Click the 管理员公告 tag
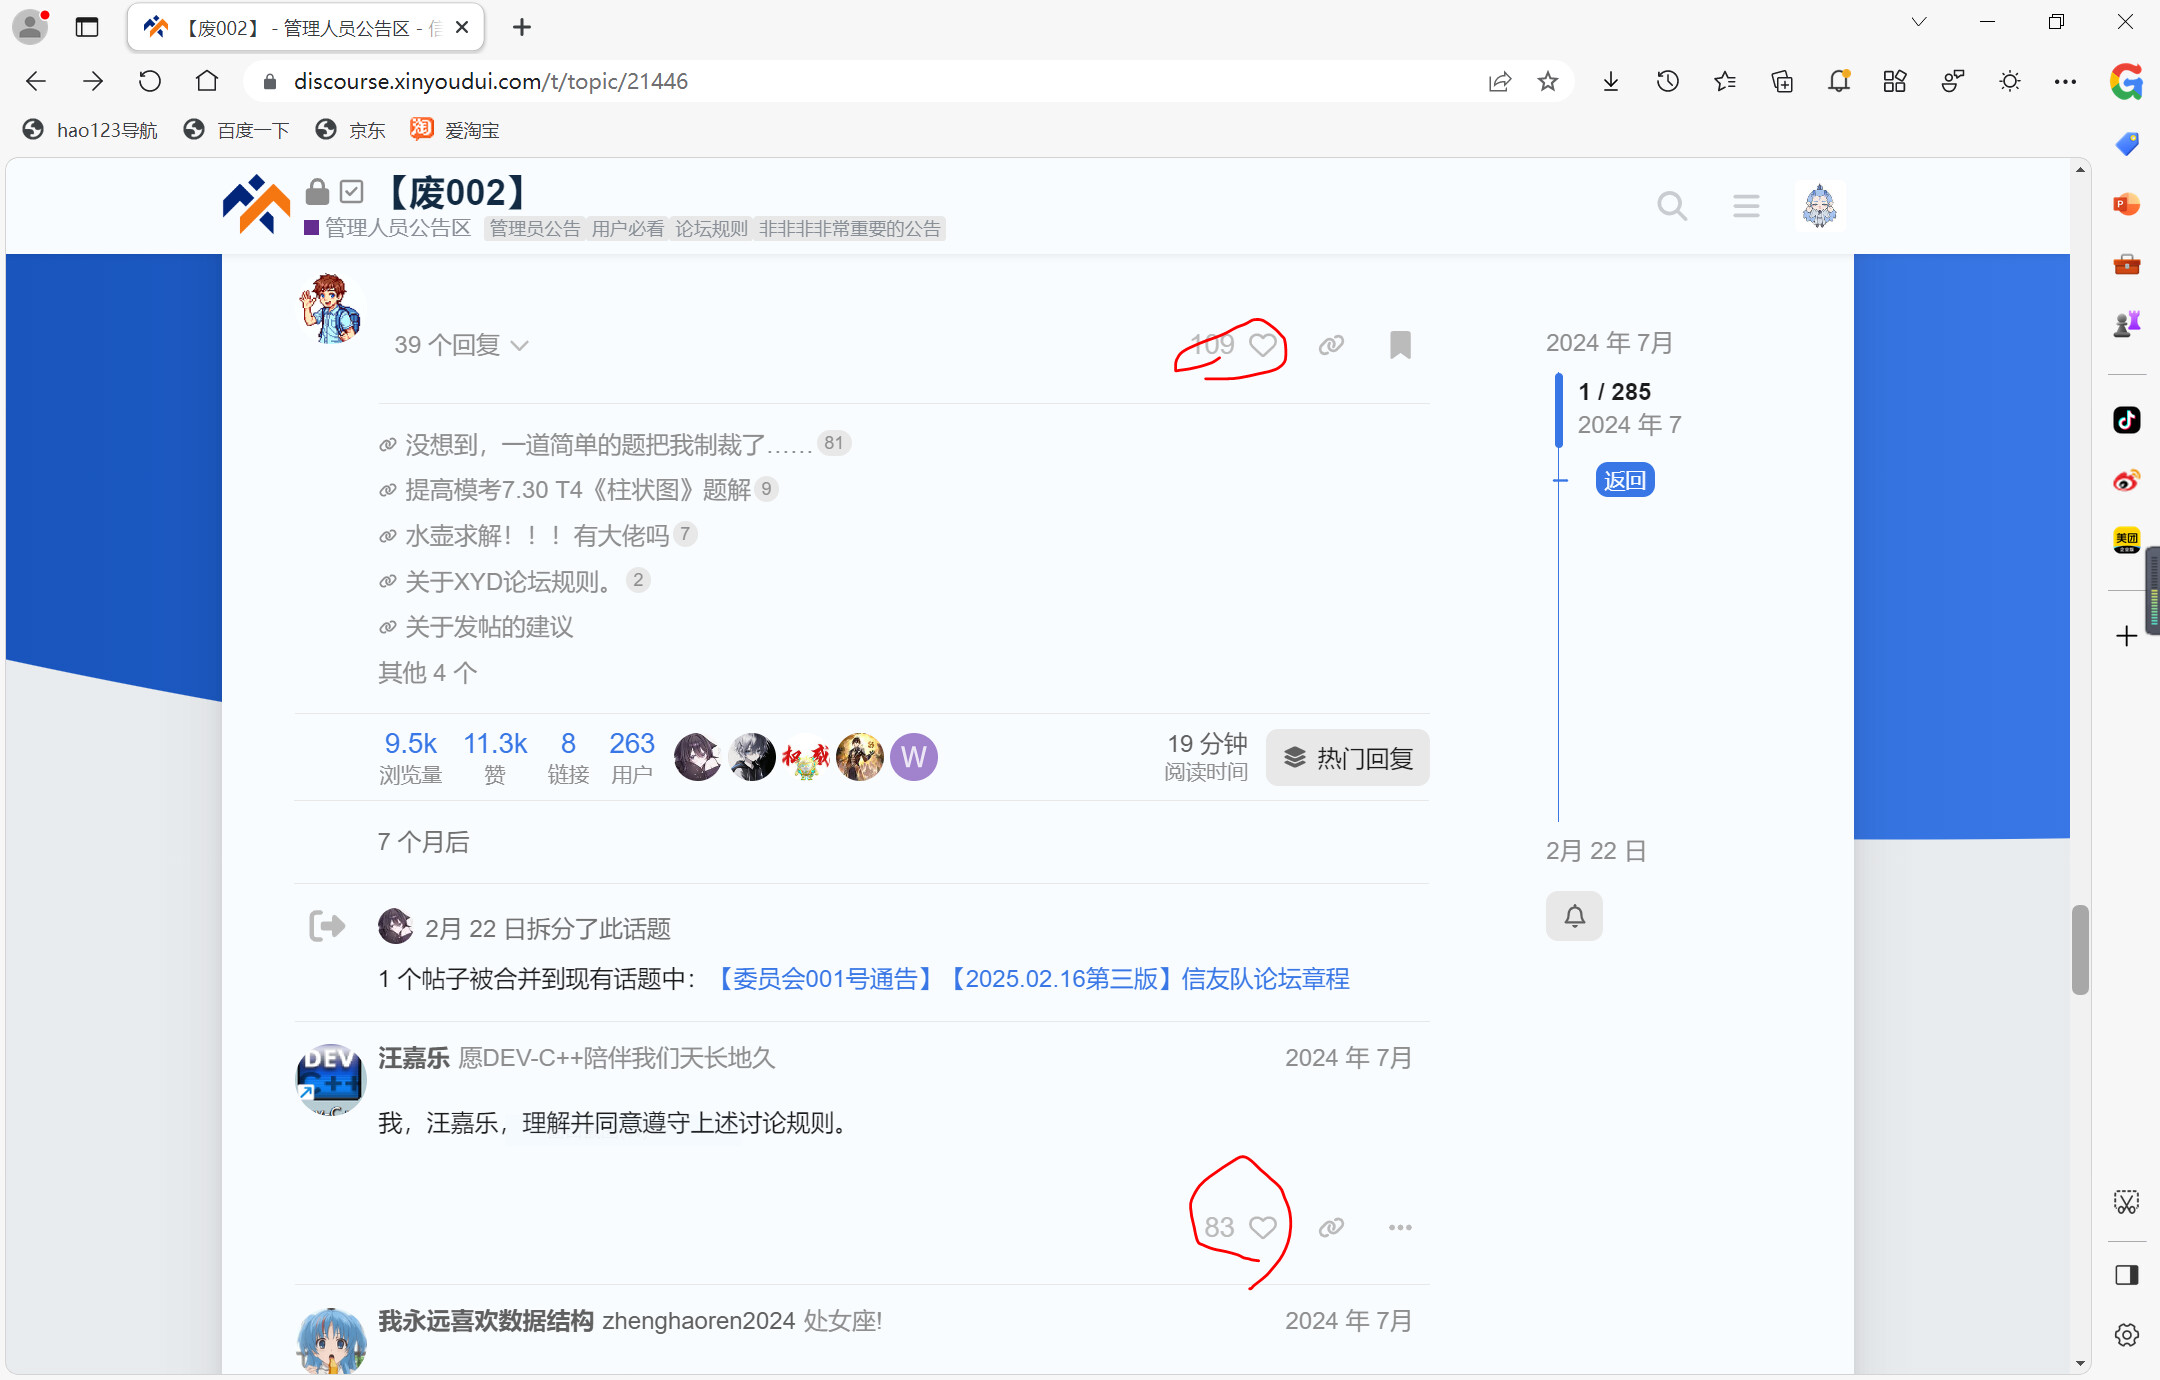Screen dimensions: 2160x1380 pos(535,229)
